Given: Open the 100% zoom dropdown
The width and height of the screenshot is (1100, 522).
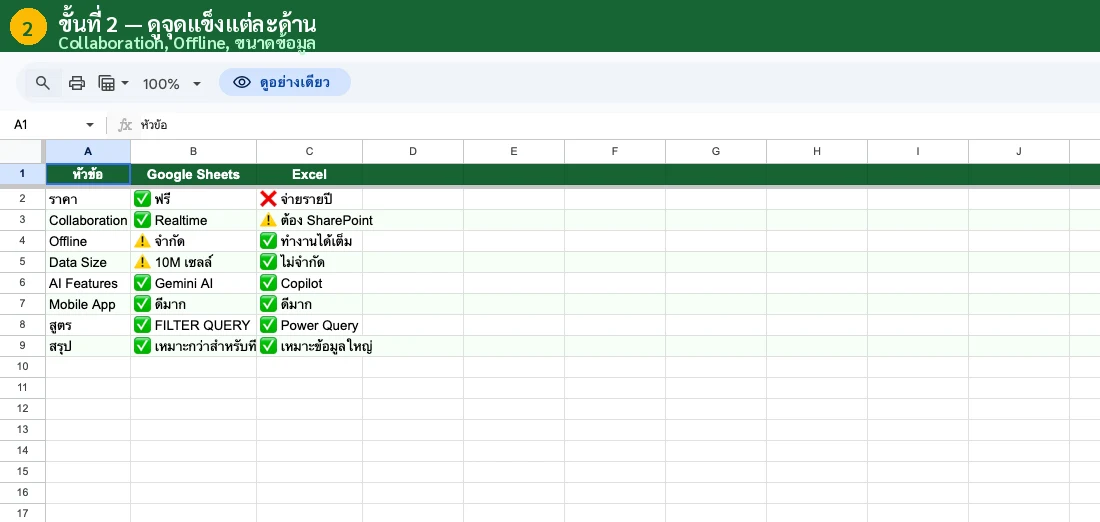Looking at the screenshot, I should click(x=172, y=84).
